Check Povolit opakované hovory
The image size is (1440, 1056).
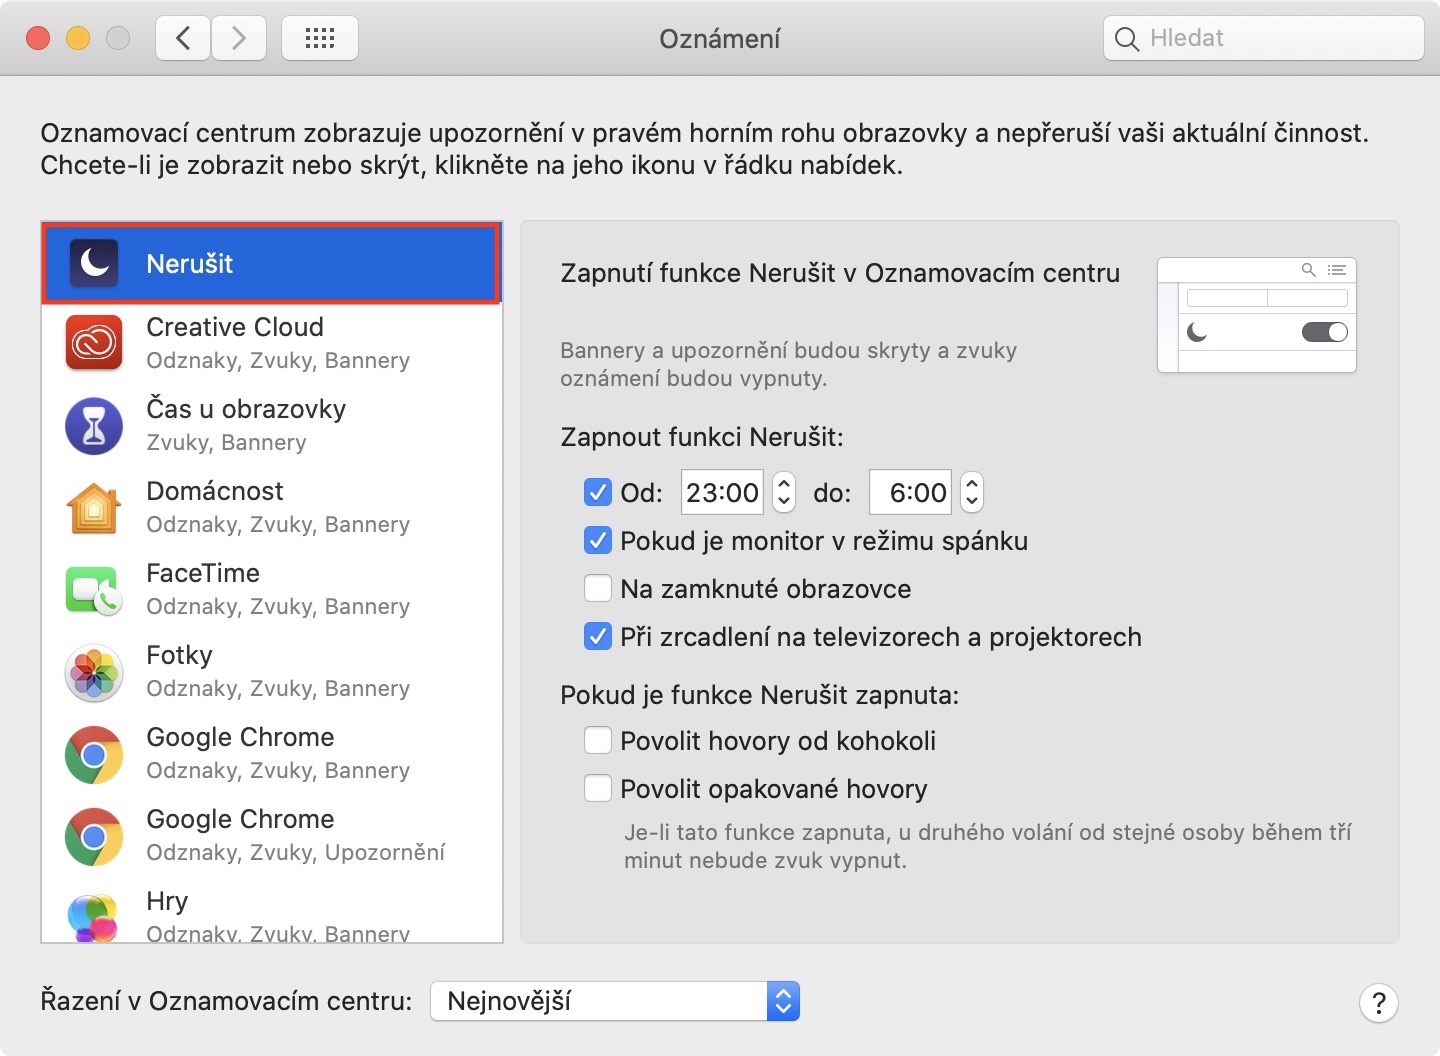coord(598,788)
